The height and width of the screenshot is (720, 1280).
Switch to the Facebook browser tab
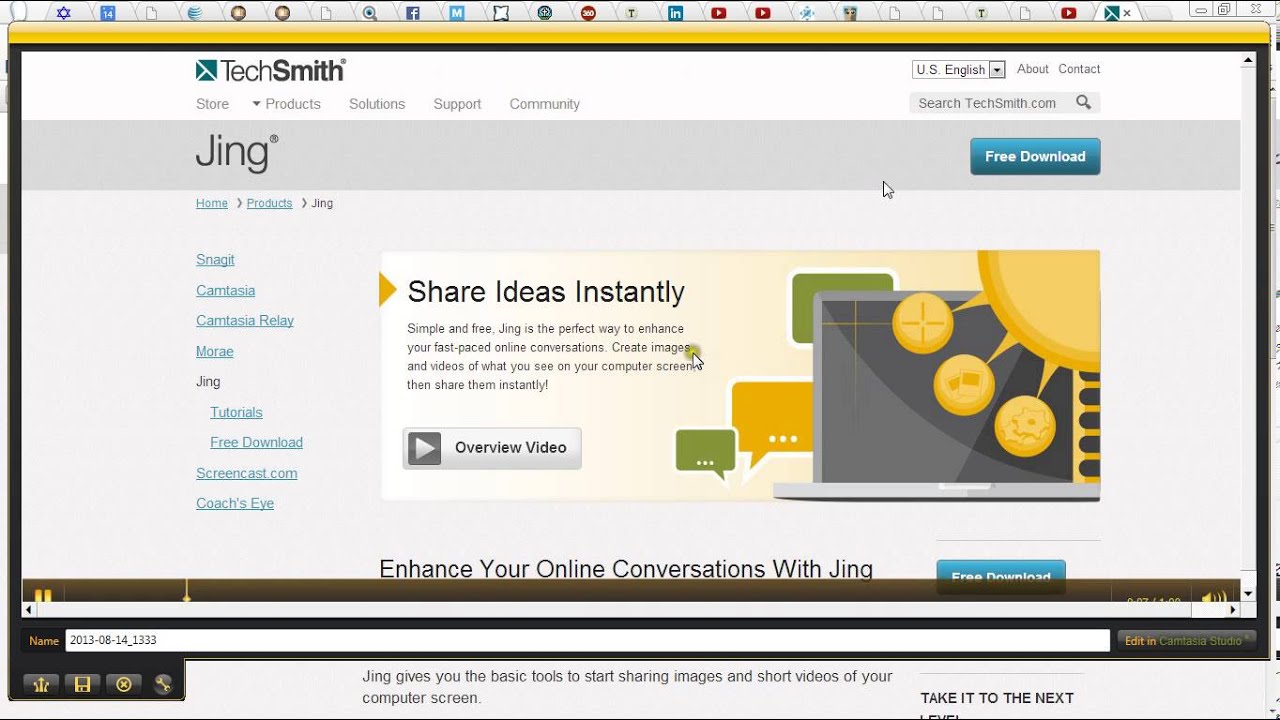[x=412, y=13]
